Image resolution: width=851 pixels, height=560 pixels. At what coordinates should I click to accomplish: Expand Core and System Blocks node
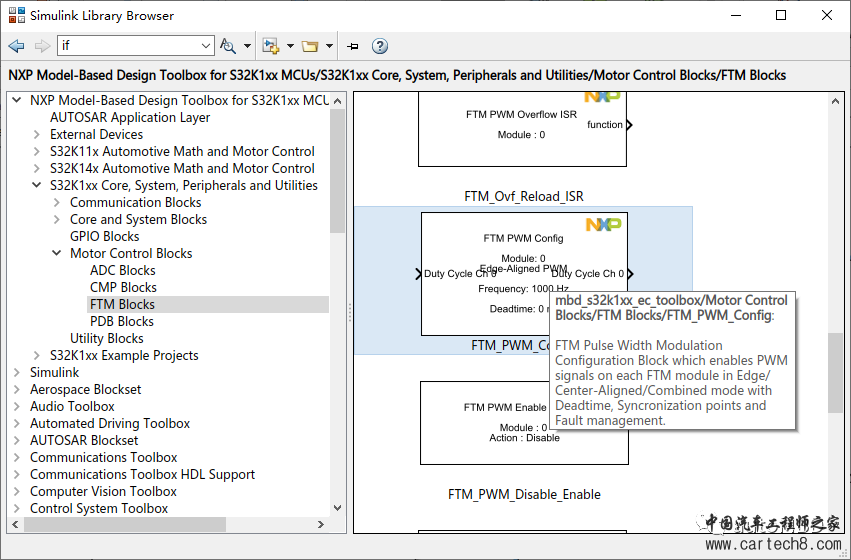click(x=57, y=220)
